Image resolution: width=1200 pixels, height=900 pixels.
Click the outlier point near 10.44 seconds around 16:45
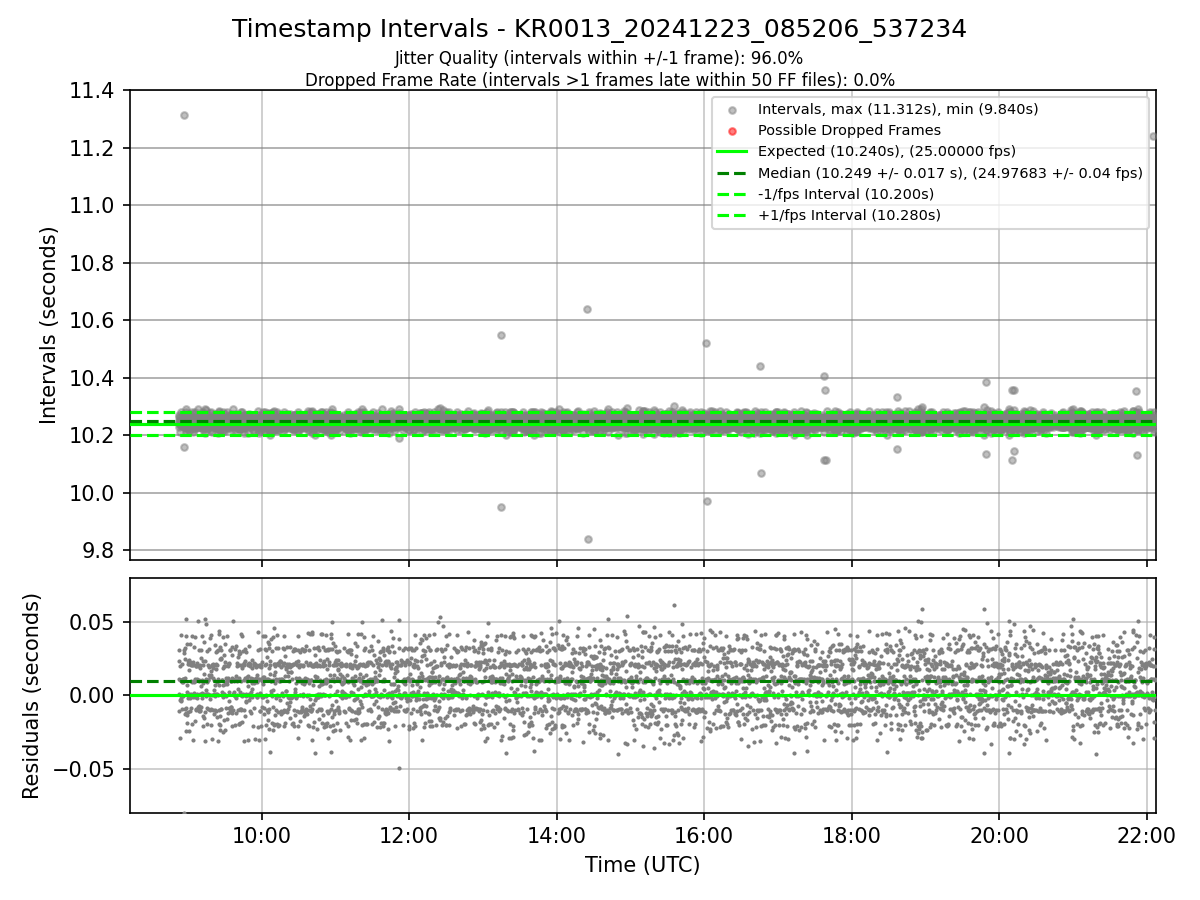point(760,366)
